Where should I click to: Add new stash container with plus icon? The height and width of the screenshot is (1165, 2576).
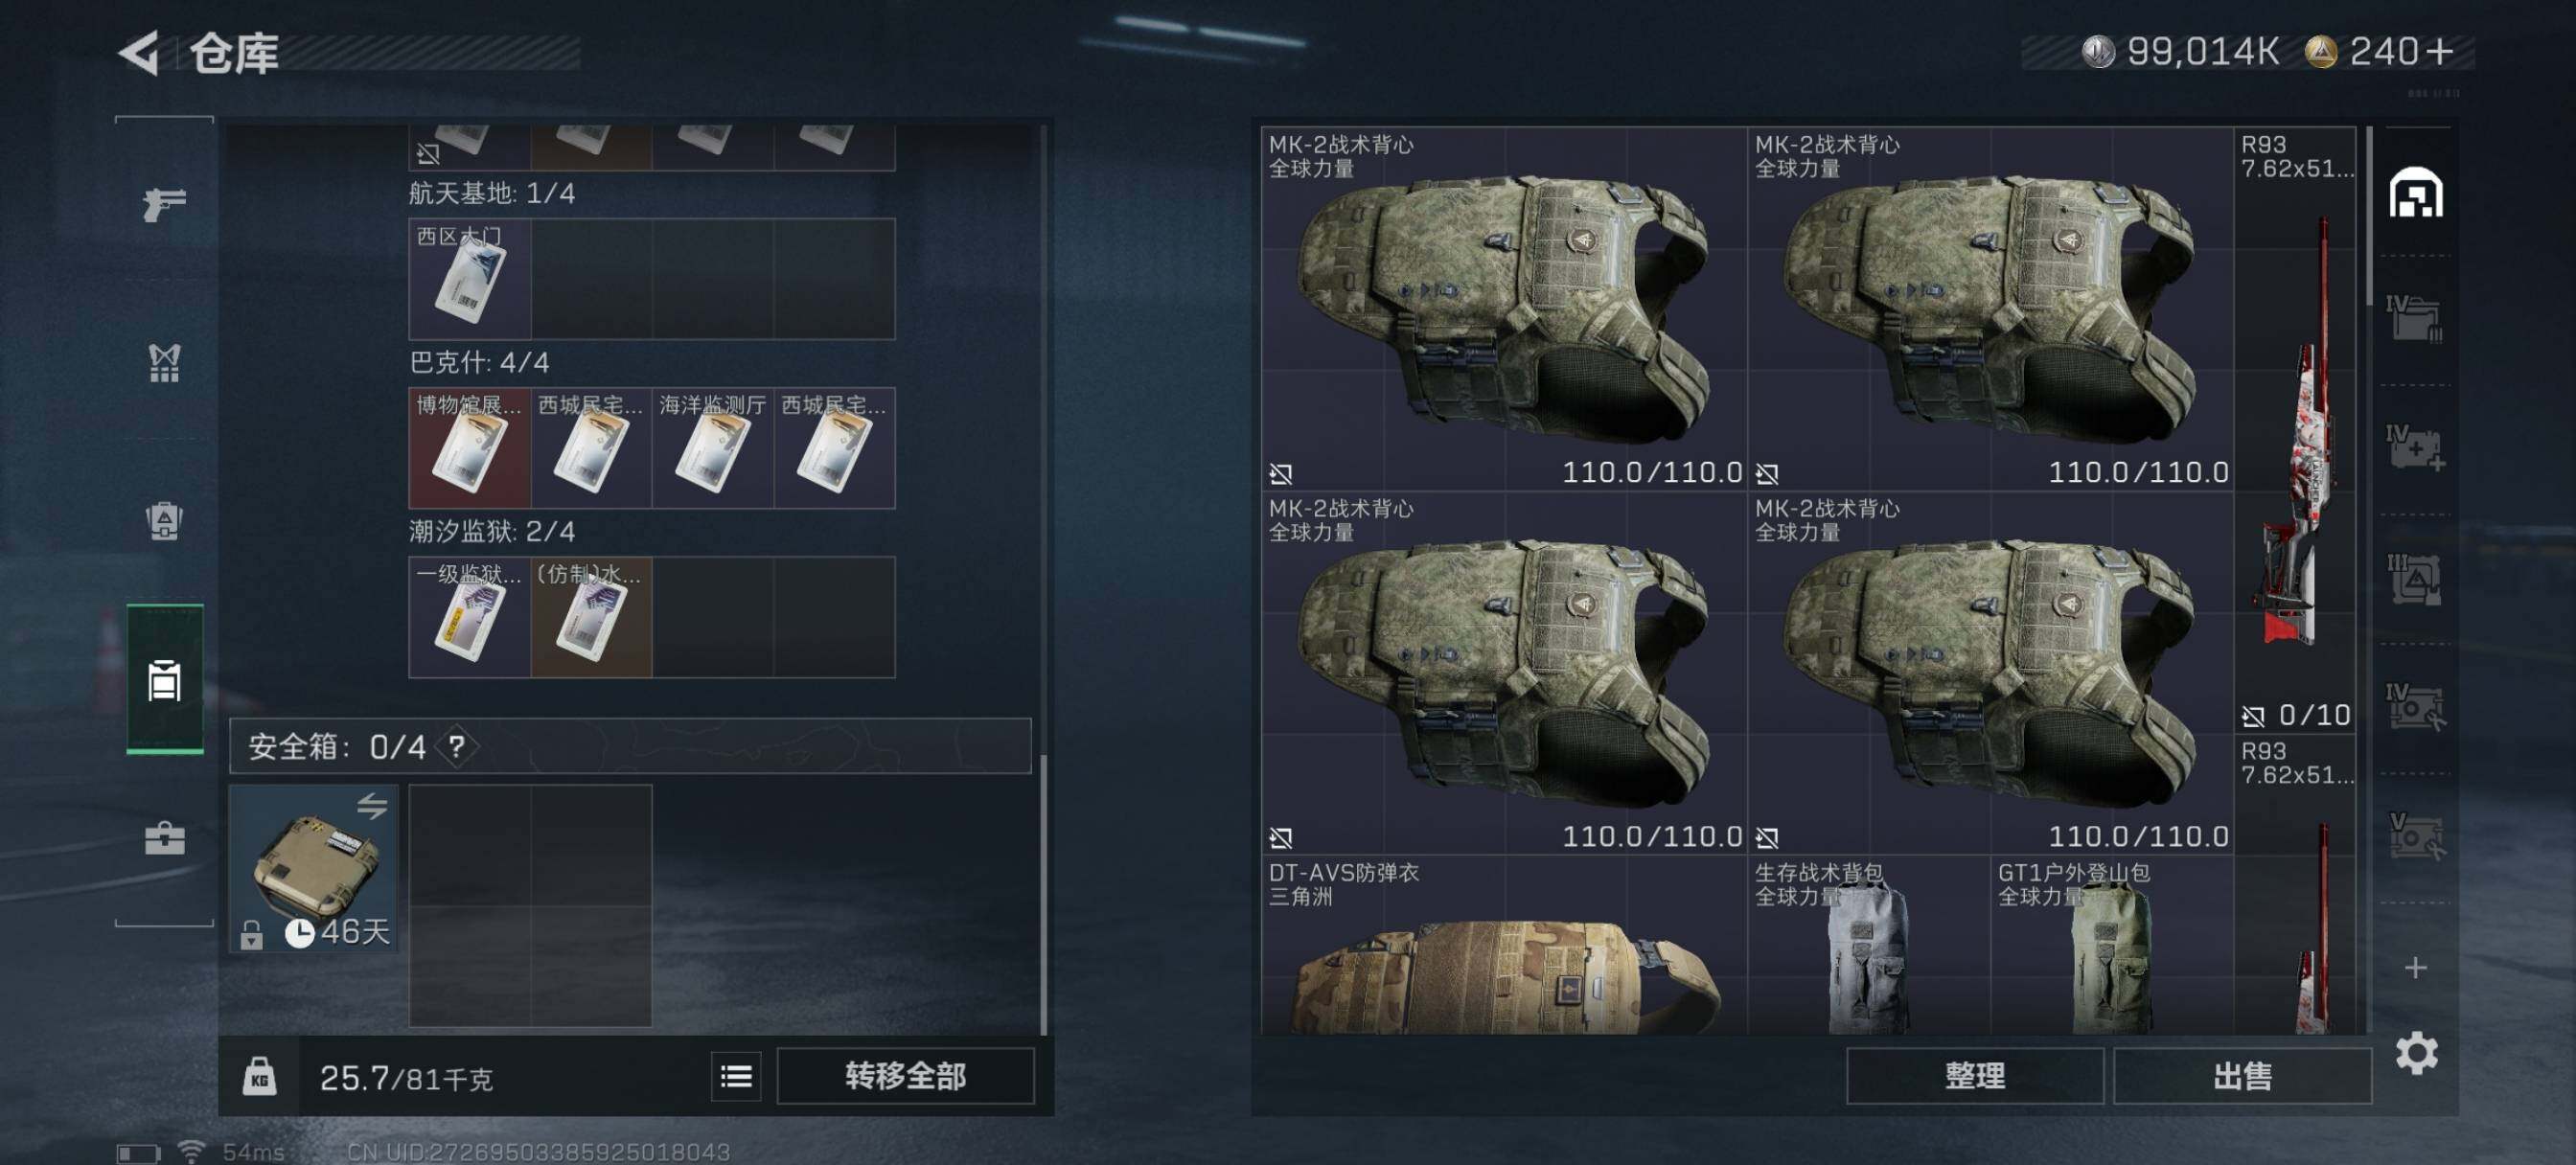(x=2415, y=967)
